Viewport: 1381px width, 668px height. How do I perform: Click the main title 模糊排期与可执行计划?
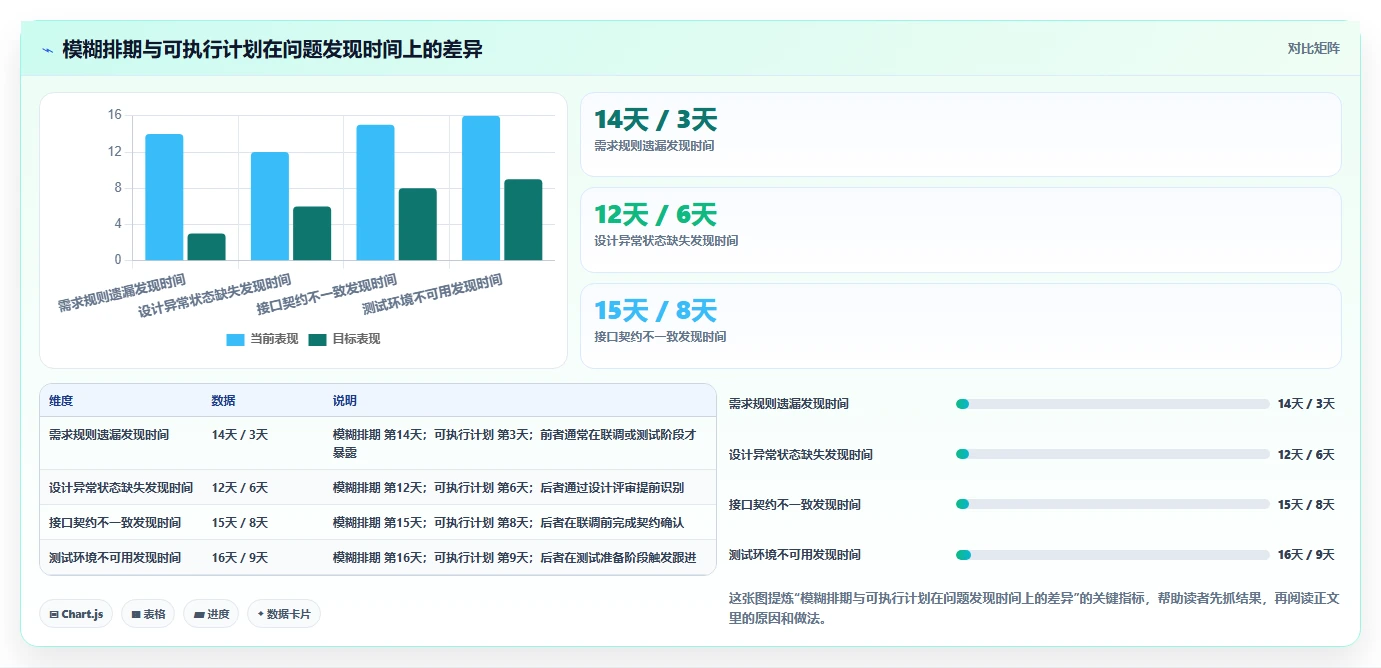[272, 49]
